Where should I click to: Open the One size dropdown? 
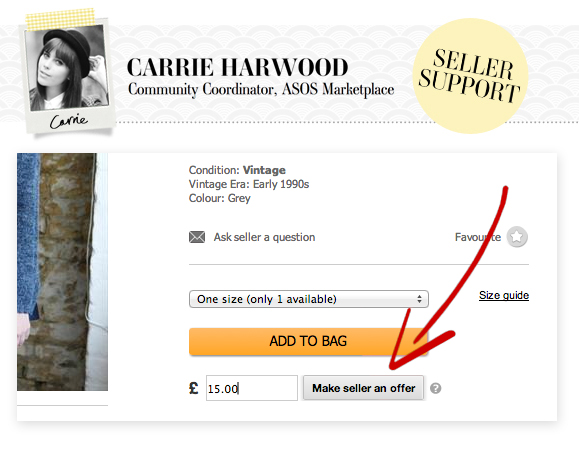[308, 299]
